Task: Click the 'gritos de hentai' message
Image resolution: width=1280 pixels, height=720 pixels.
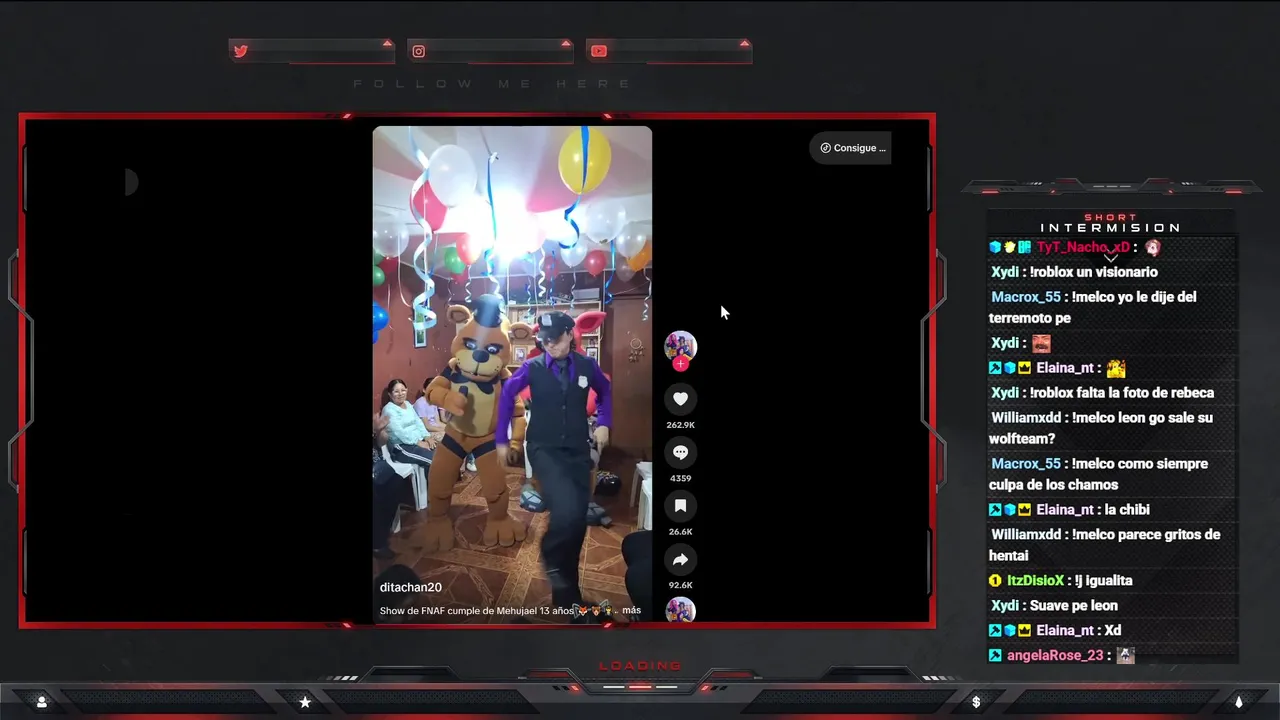Action: pyautogui.click(x=1105, y=545)
